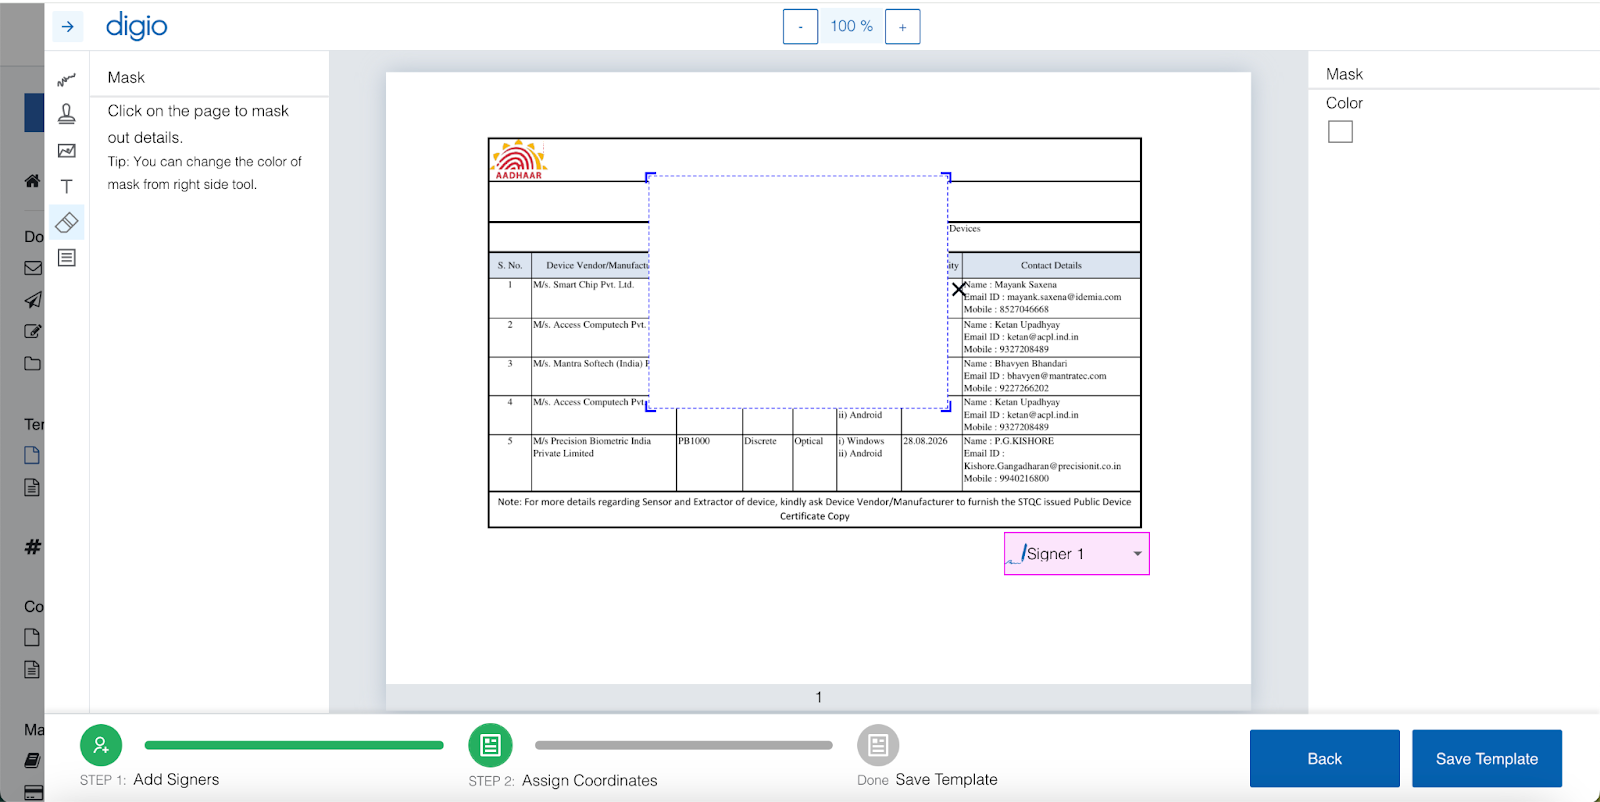Click the Back button
Image resolution: width=1600 pixels, height=802 pixels.
click(1325, 759)
